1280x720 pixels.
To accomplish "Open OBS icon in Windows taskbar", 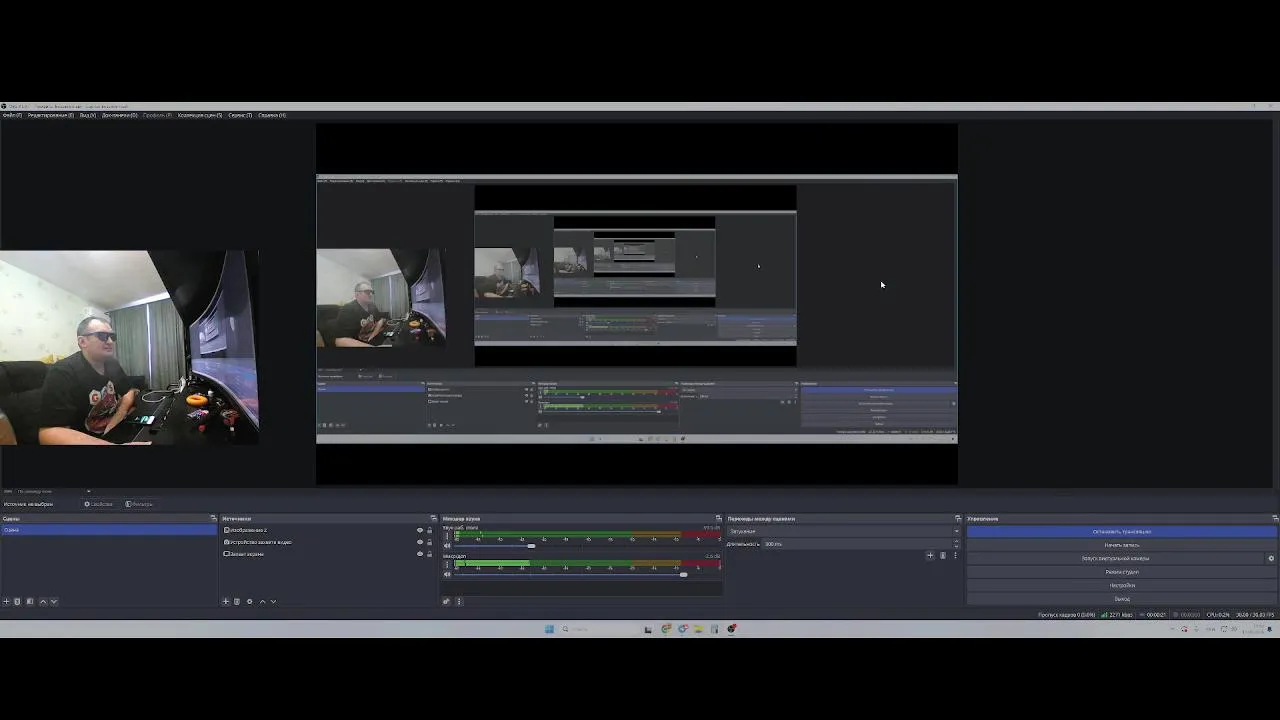I will click(x=732, y=629).
